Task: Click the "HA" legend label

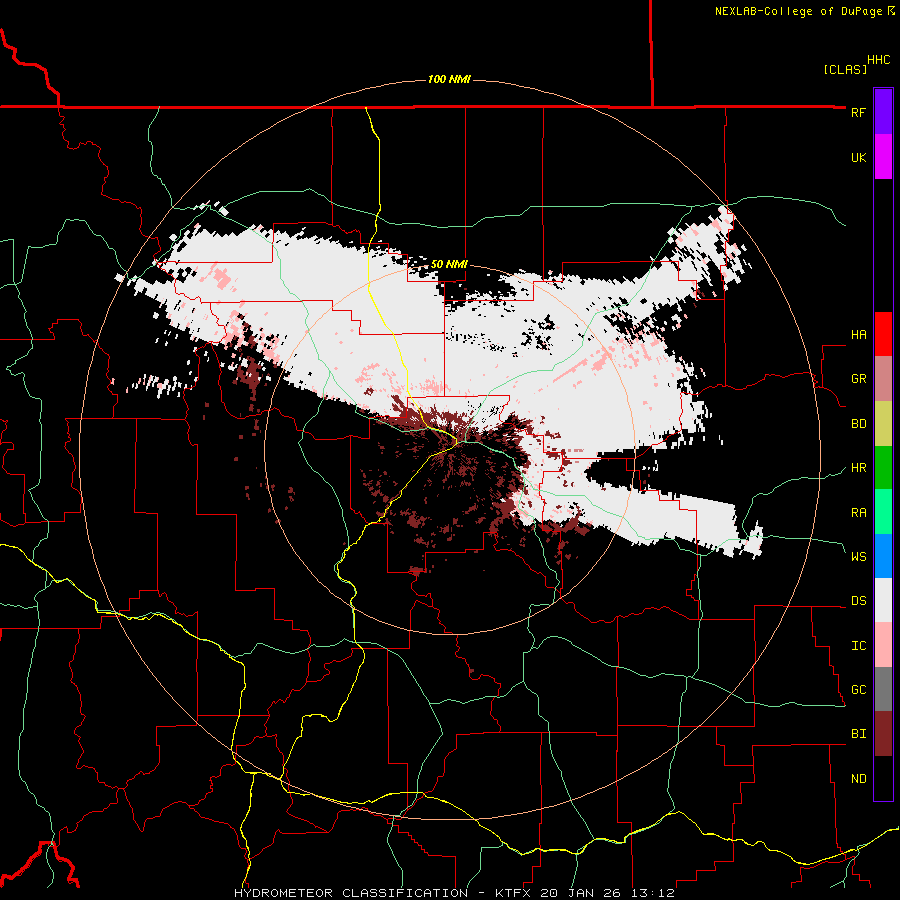Action: 858,335
